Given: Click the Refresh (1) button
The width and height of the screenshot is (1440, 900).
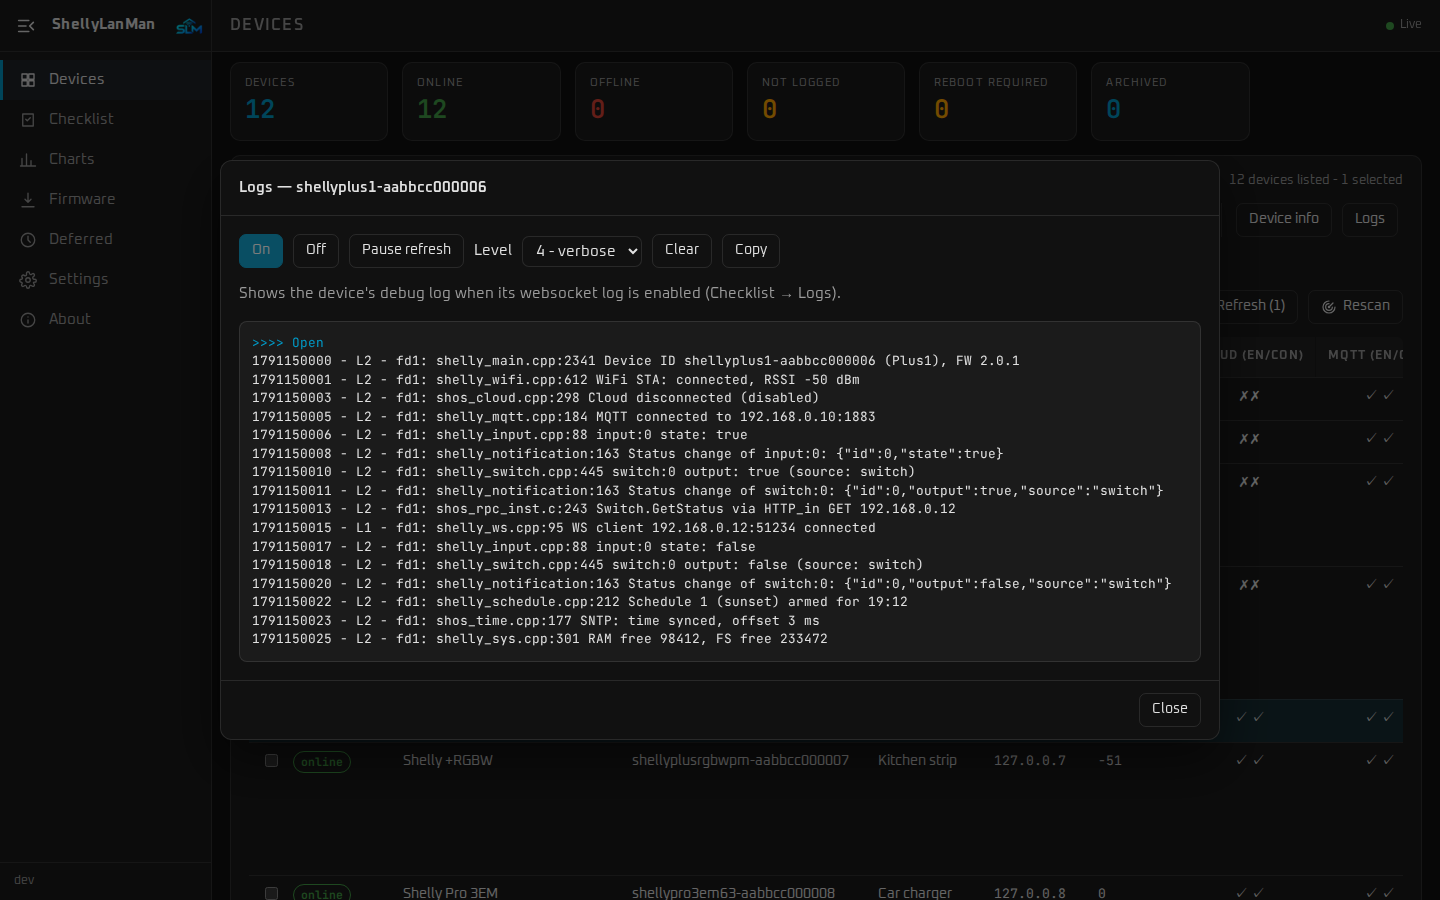Looking at the screenshot, I should click(x=1258, y=306).
